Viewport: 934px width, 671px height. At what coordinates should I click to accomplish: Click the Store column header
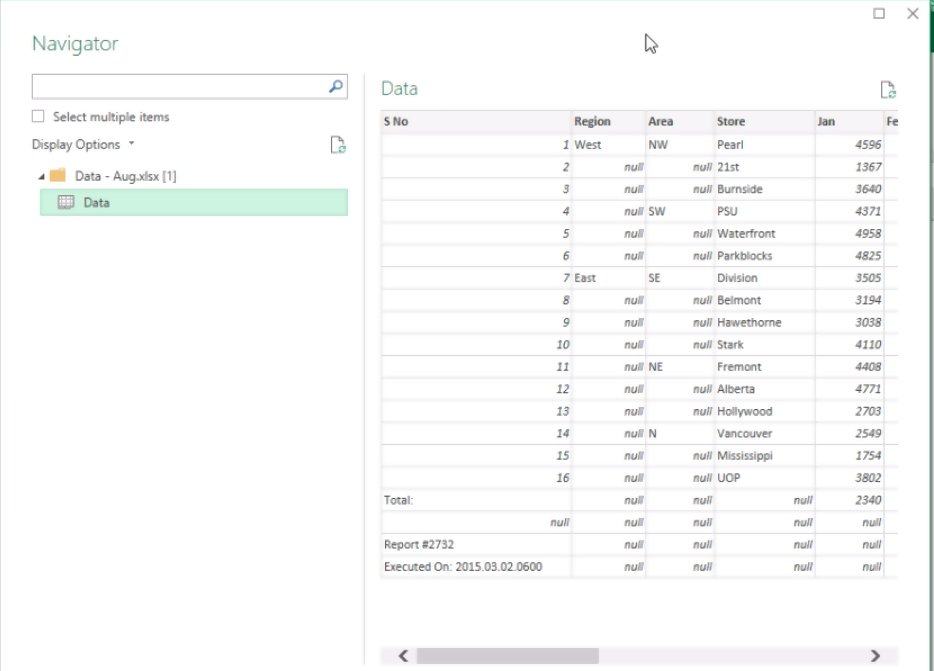click(x=764, y=122)
